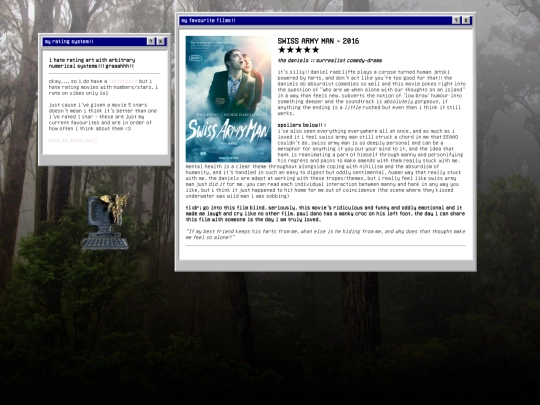The width and height of the screenshot is (540, 405).
Task: Click 'the daniels :: surrealist comedy-drama' subtitle
Action: click(x=330, y=61)
